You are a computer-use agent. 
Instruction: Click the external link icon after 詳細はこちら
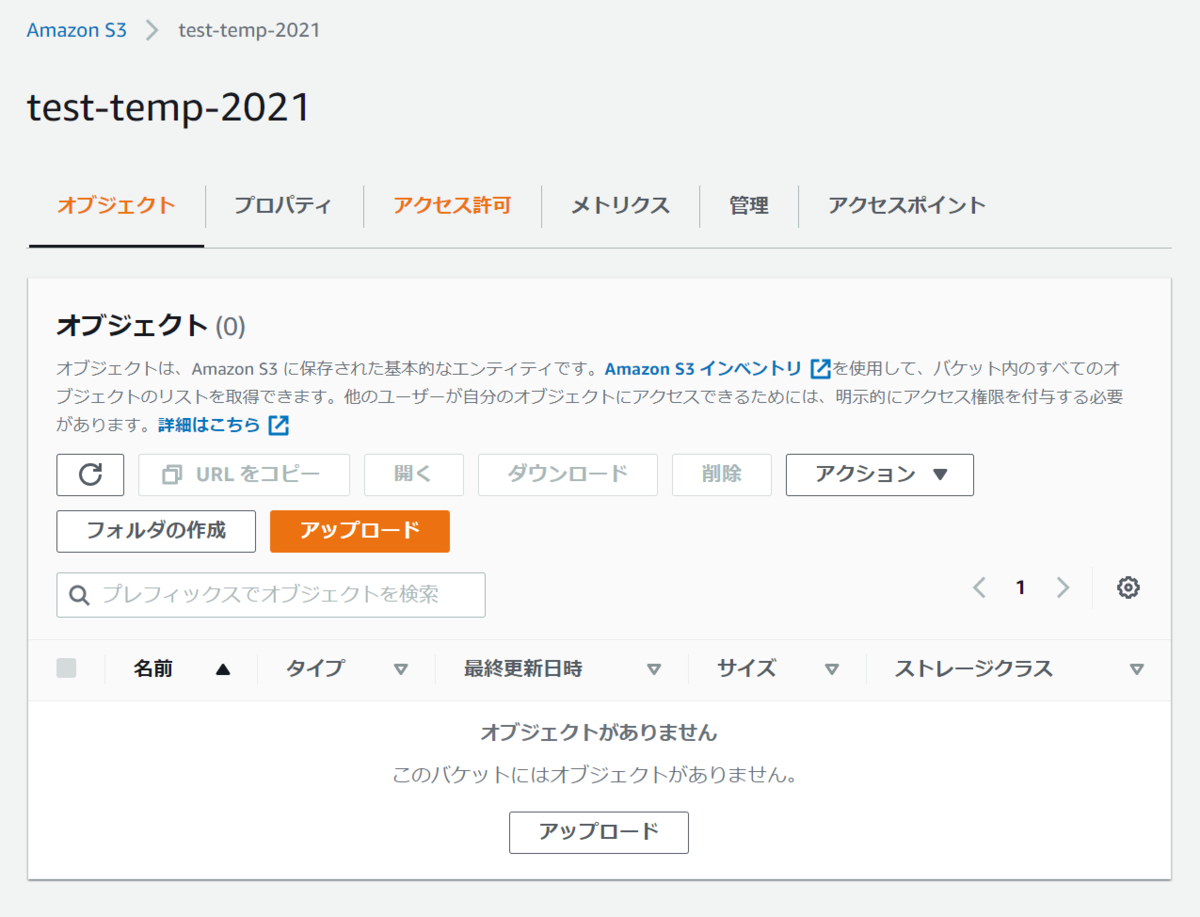click(279, 425)
